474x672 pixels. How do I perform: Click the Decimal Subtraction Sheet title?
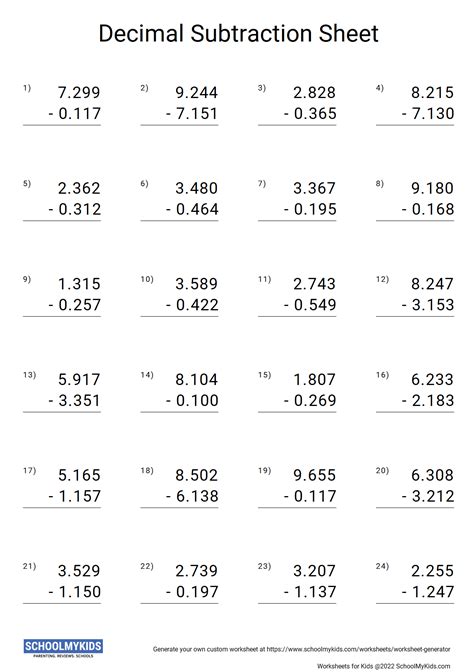[x=238, y=33]
